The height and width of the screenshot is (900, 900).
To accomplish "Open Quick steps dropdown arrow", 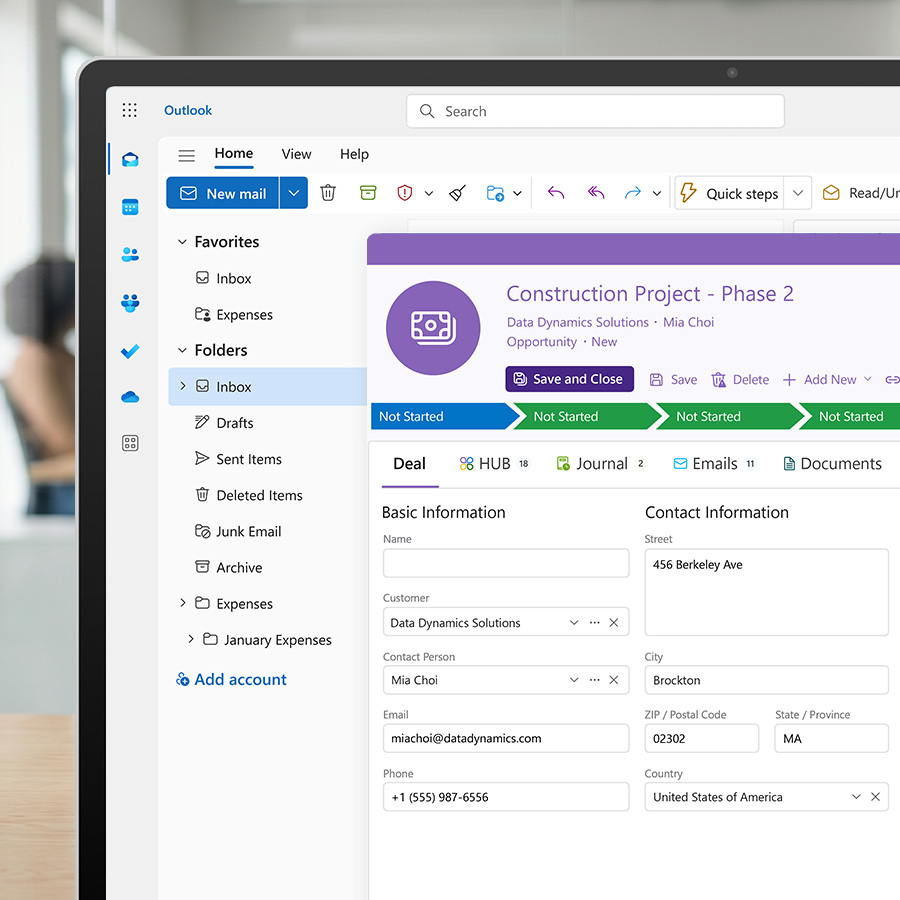I will [798, 193].
